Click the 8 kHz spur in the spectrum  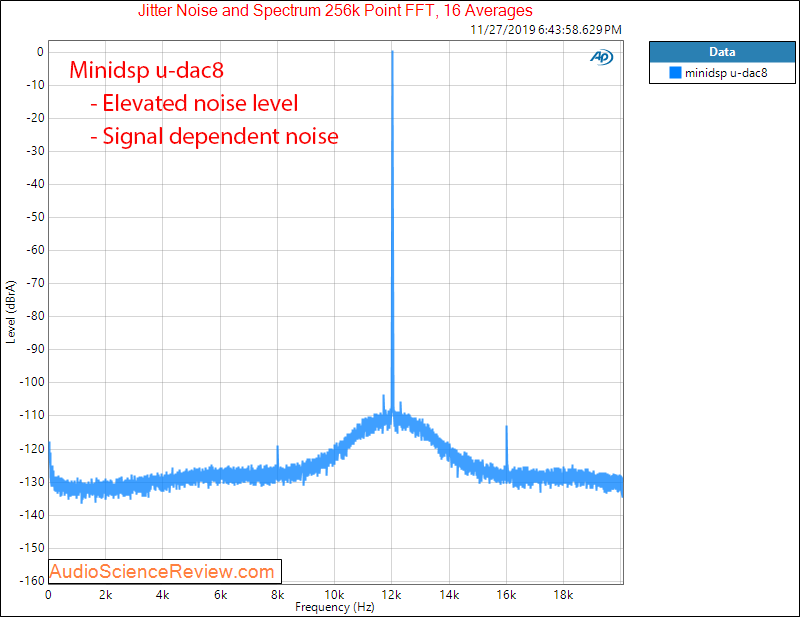pos(278,457)
